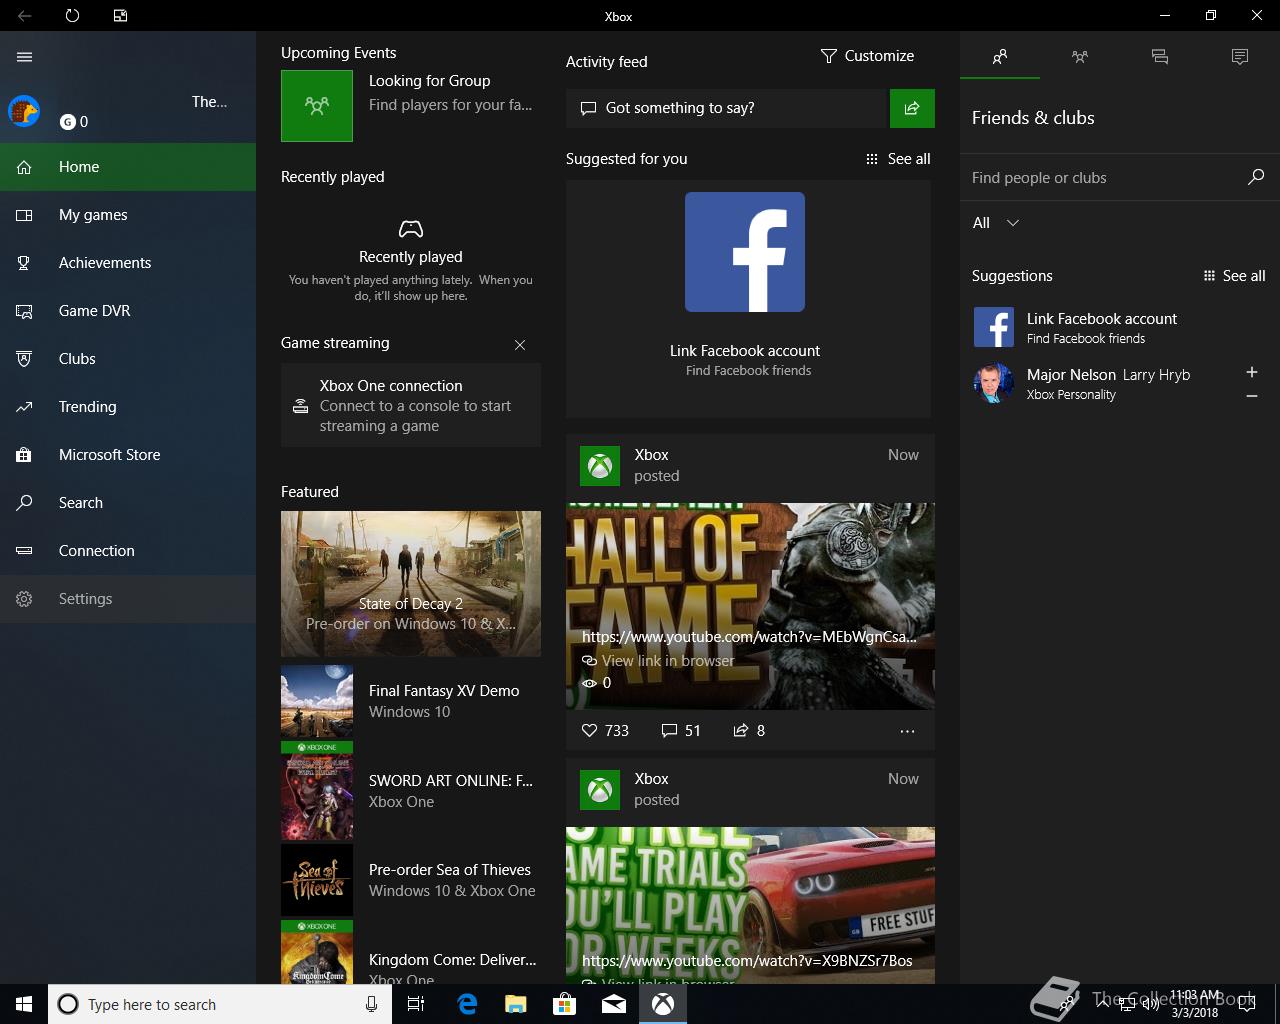Switch to Parties tab icon
The image size is (1280, 1024).
1080,57
